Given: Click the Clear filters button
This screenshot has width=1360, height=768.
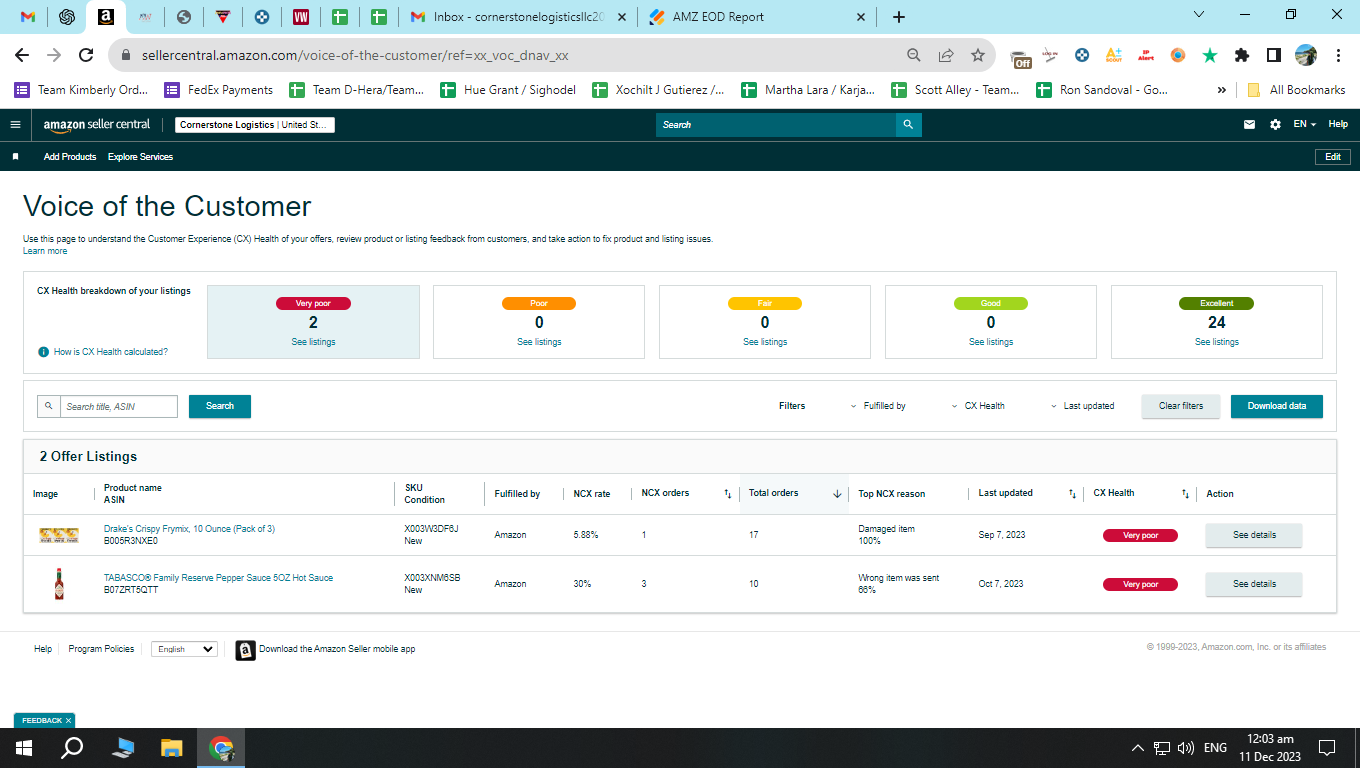Looking at the screenshot, I should coord(1181,406).
